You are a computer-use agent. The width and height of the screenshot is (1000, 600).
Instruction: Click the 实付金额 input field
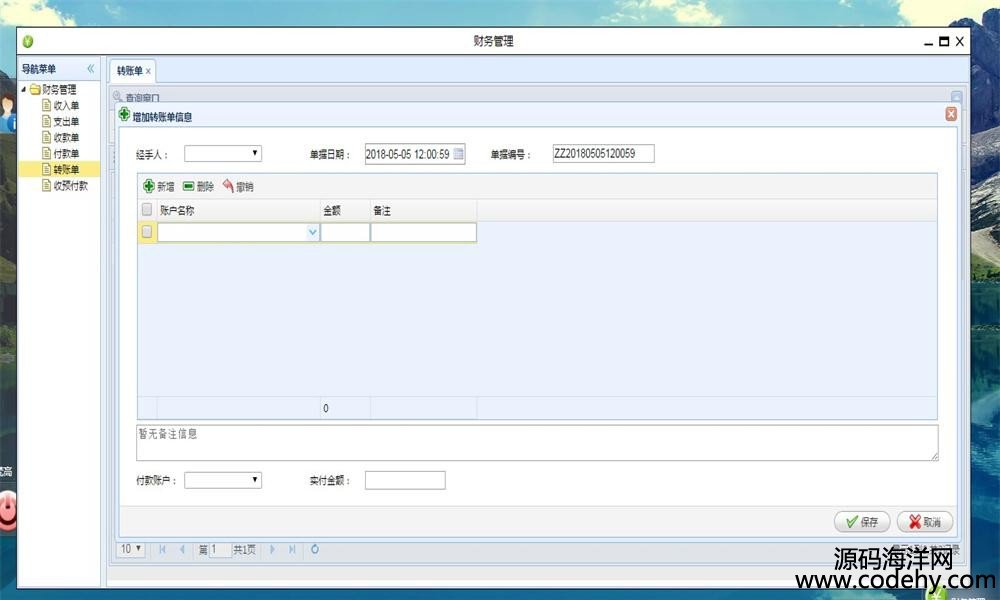405,481
